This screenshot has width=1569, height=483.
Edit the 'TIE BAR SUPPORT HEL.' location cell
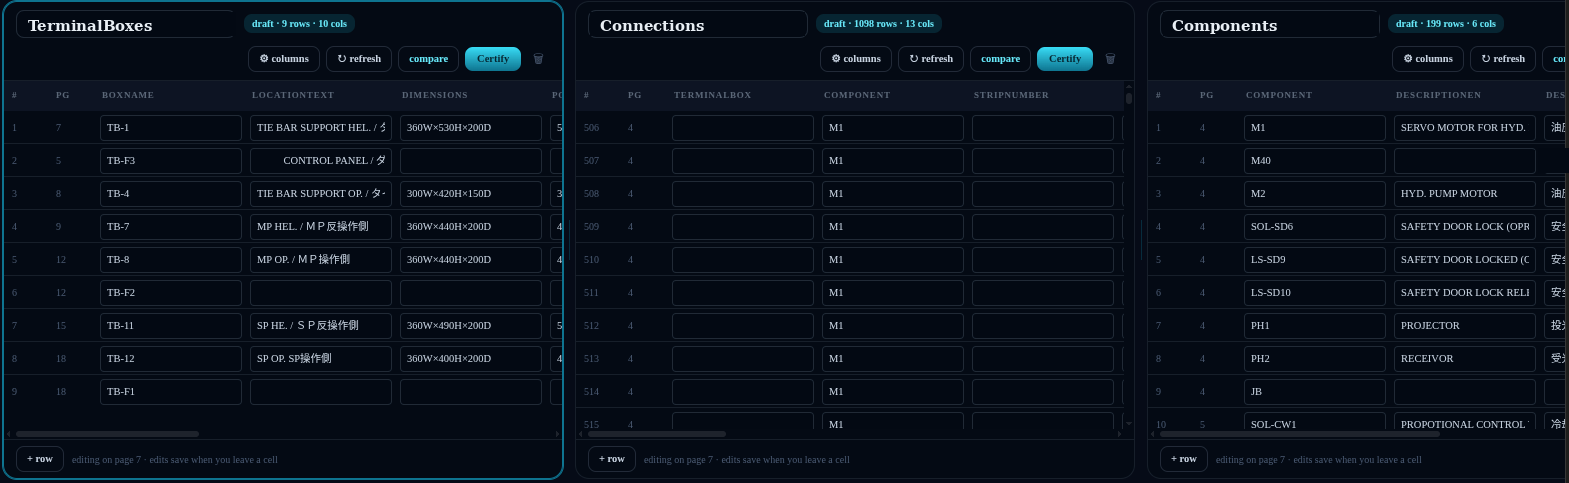(321, 128)
